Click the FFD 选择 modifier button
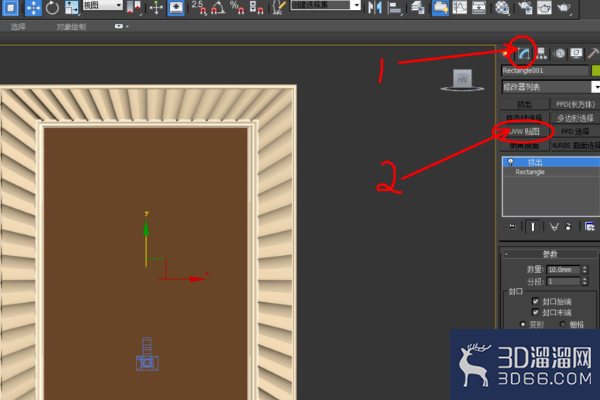This screenshot has width=600, height=400. (575, 132)
